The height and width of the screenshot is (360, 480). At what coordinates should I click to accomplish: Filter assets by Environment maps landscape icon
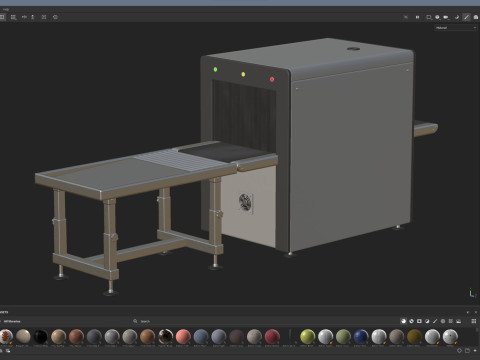tap(459, 321)
